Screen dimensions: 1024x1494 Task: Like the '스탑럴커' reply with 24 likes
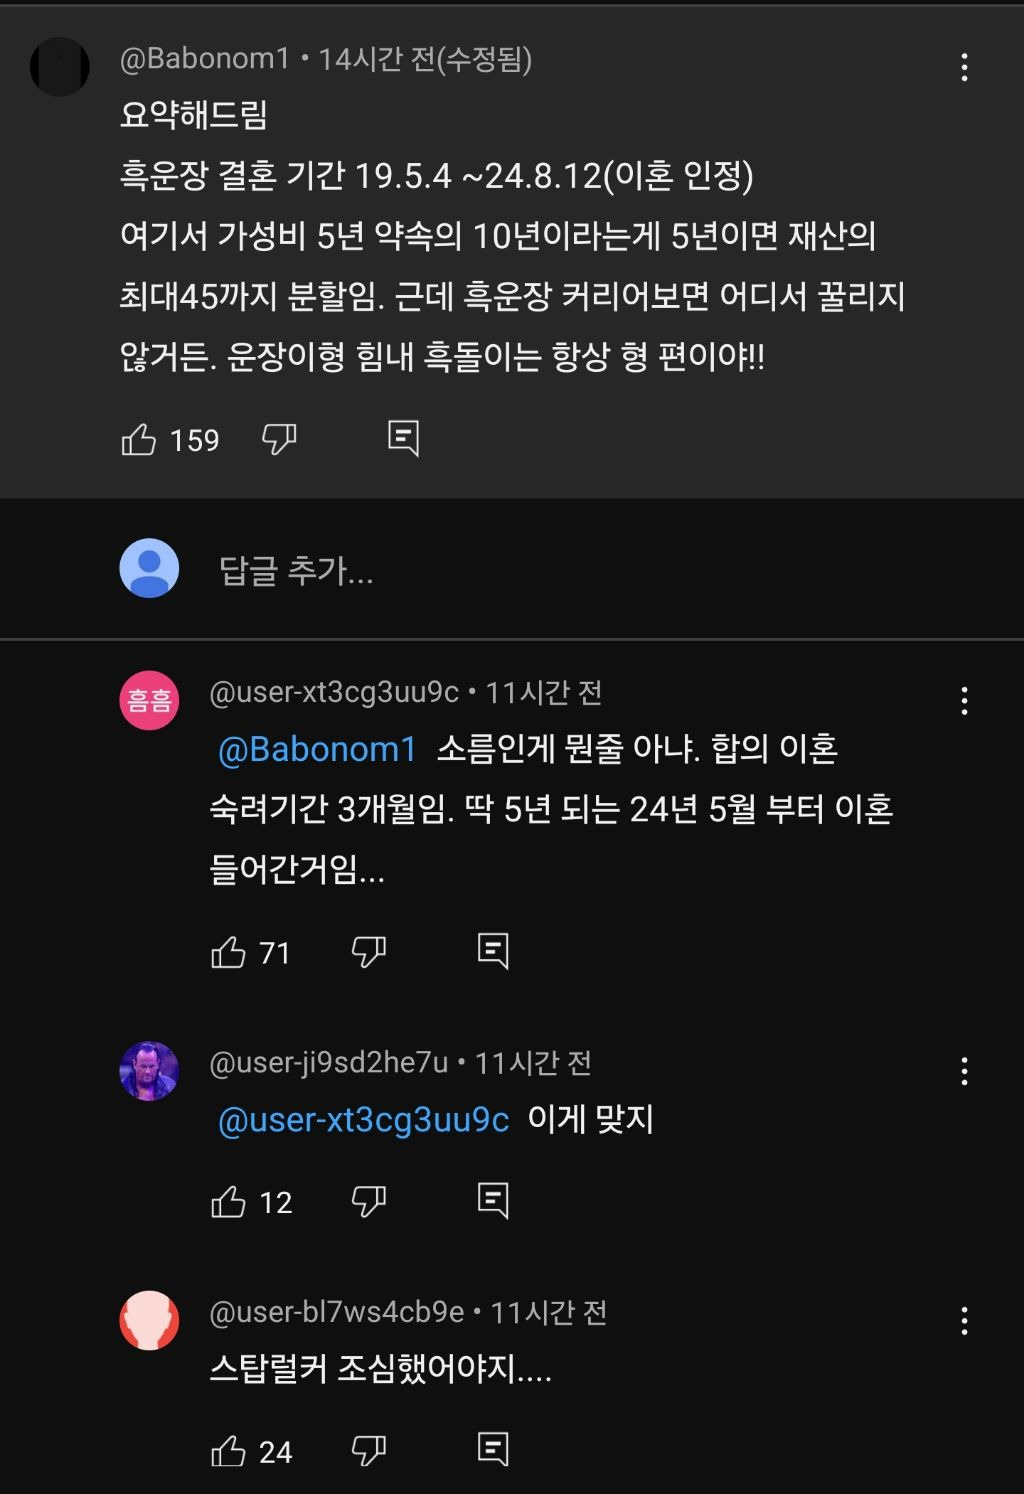tap(229, 1451)
